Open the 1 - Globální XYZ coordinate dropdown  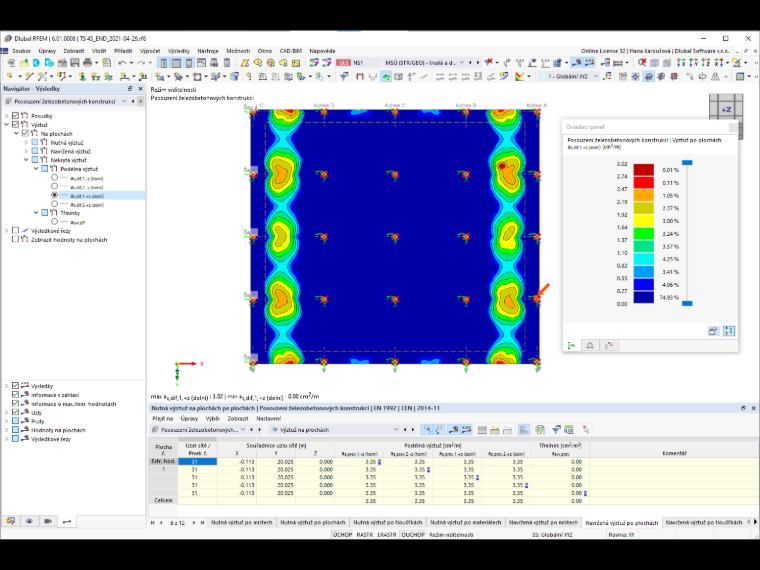coord(596,77)
